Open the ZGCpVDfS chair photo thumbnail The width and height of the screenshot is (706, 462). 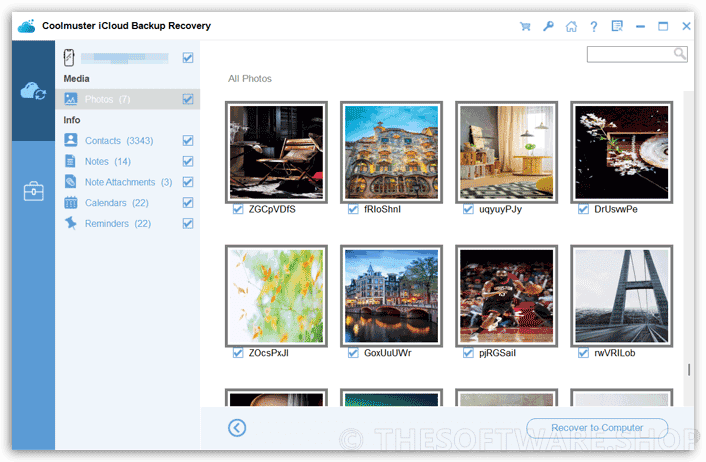point(276,152)
